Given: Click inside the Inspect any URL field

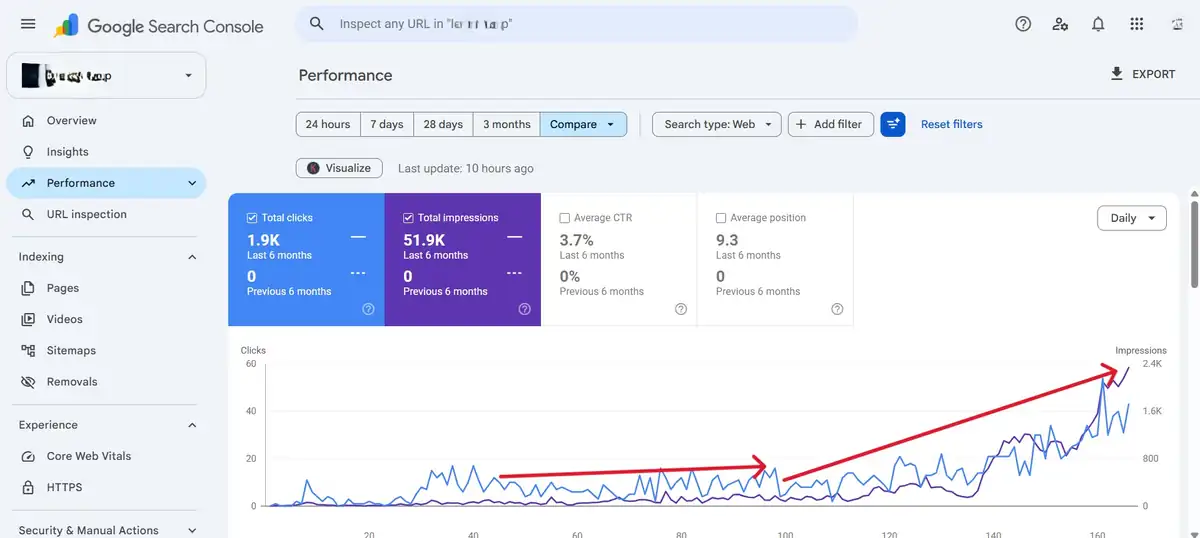Looking at the screenshot, I should [x=576, y=24].
